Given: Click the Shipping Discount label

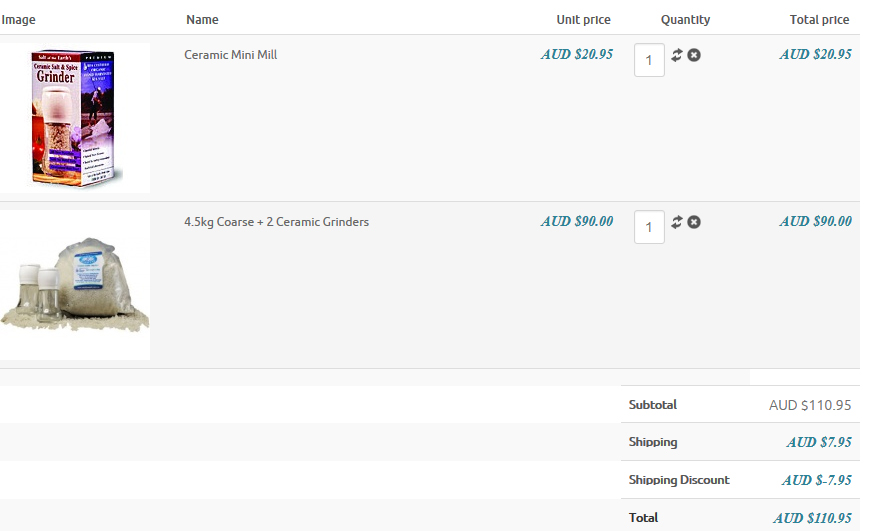Looking at the screenshot, I should pyautogui.click(x=679, y=480).
